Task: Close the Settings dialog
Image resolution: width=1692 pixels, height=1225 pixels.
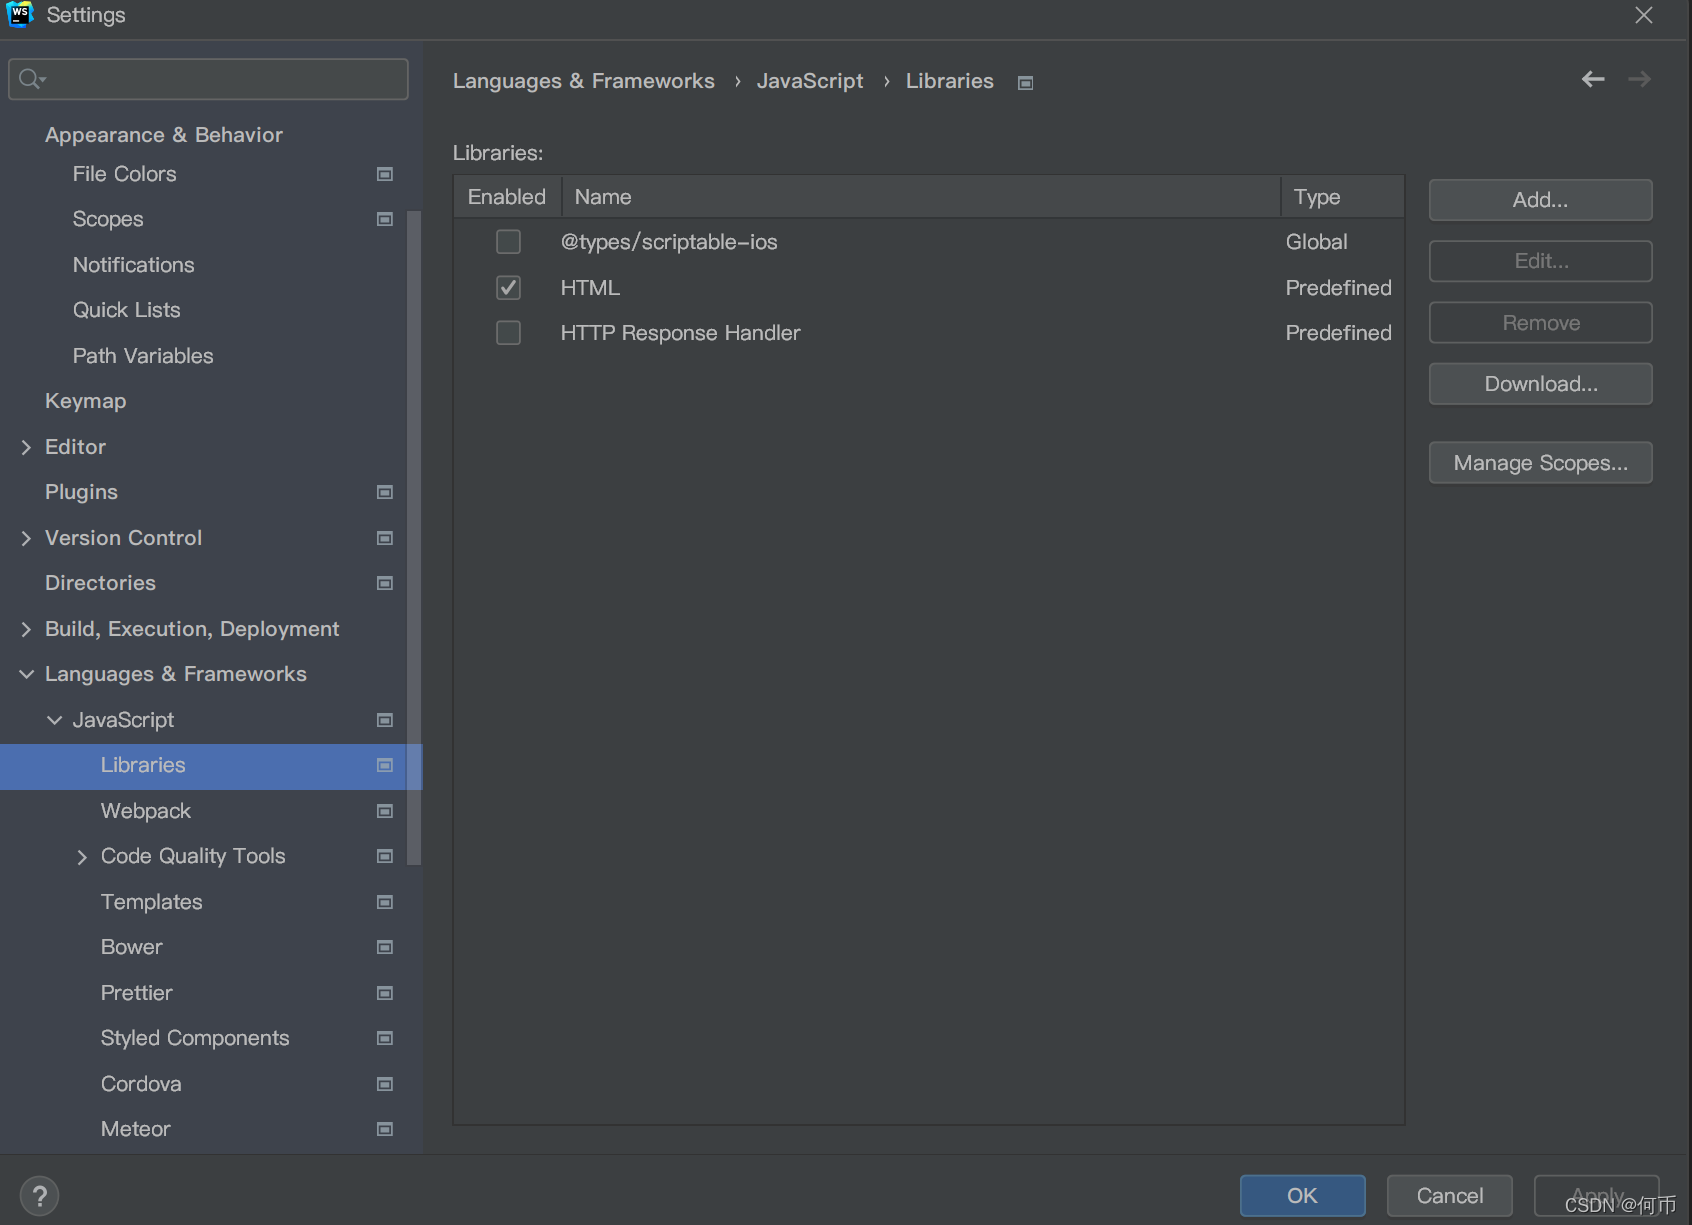Action: click(1644, 15)
